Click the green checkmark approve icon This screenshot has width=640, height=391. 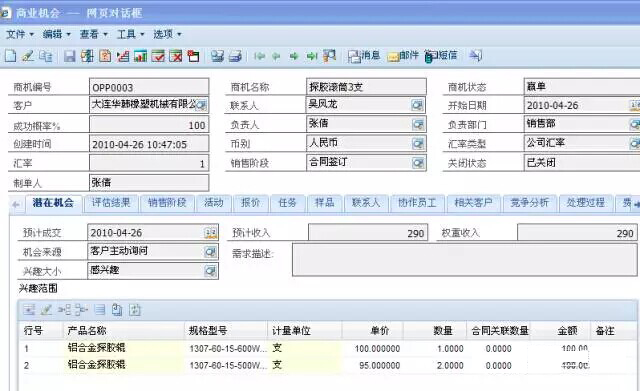(x=158, y=56)
